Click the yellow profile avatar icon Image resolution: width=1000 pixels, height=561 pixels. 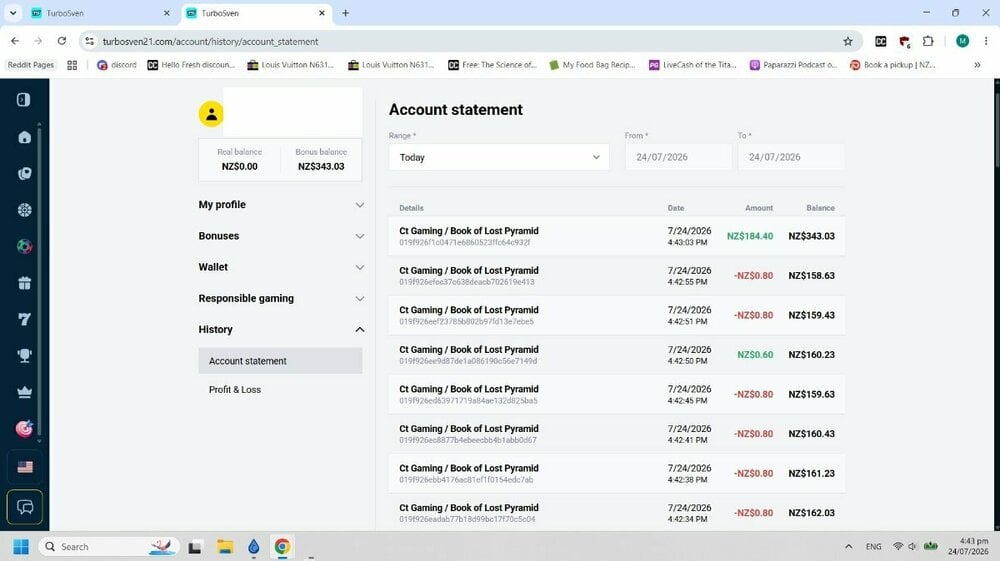[x=211, y=114]
